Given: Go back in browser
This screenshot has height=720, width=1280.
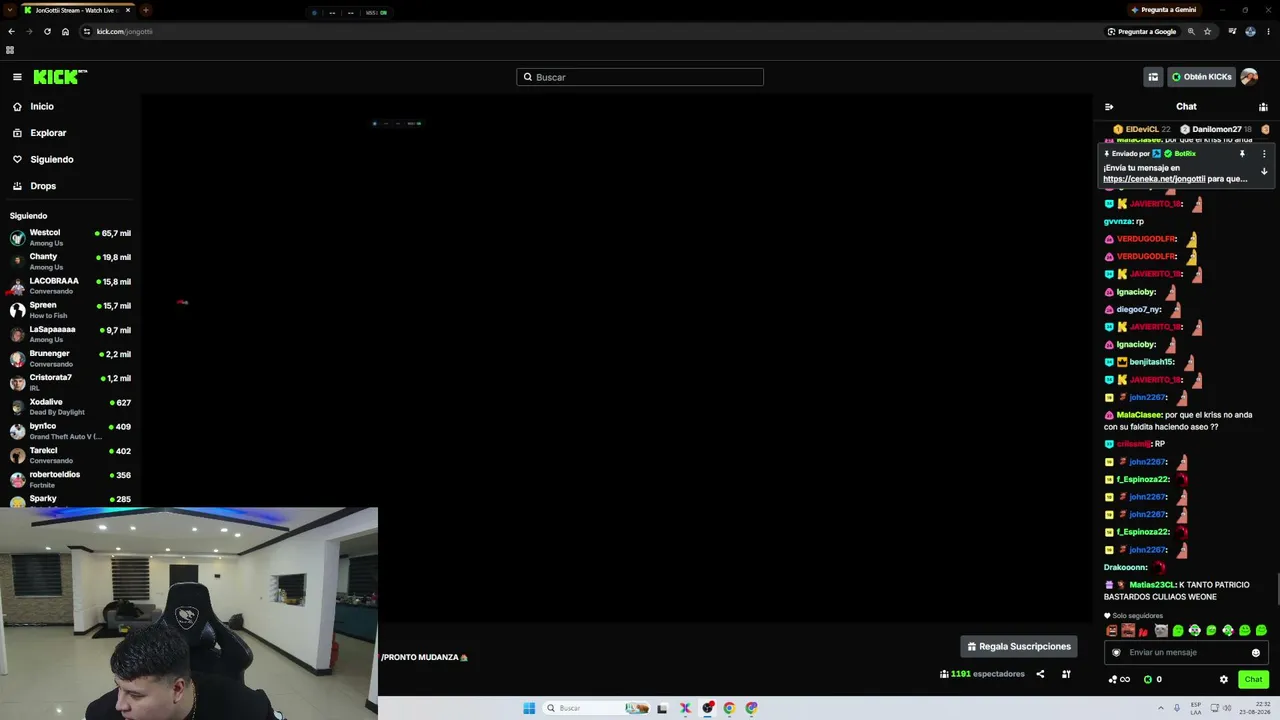Looking at the screenshot, I should [x=11, y=31].
